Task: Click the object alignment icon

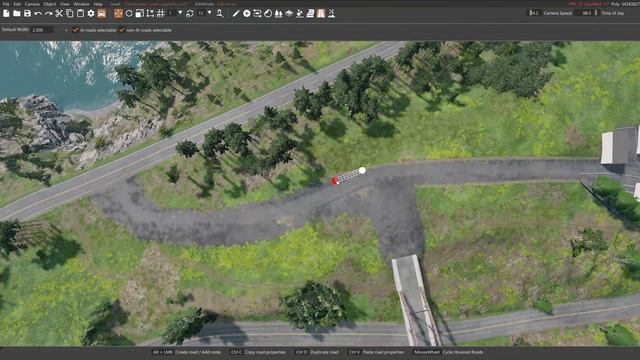Action: pos(150,13)
